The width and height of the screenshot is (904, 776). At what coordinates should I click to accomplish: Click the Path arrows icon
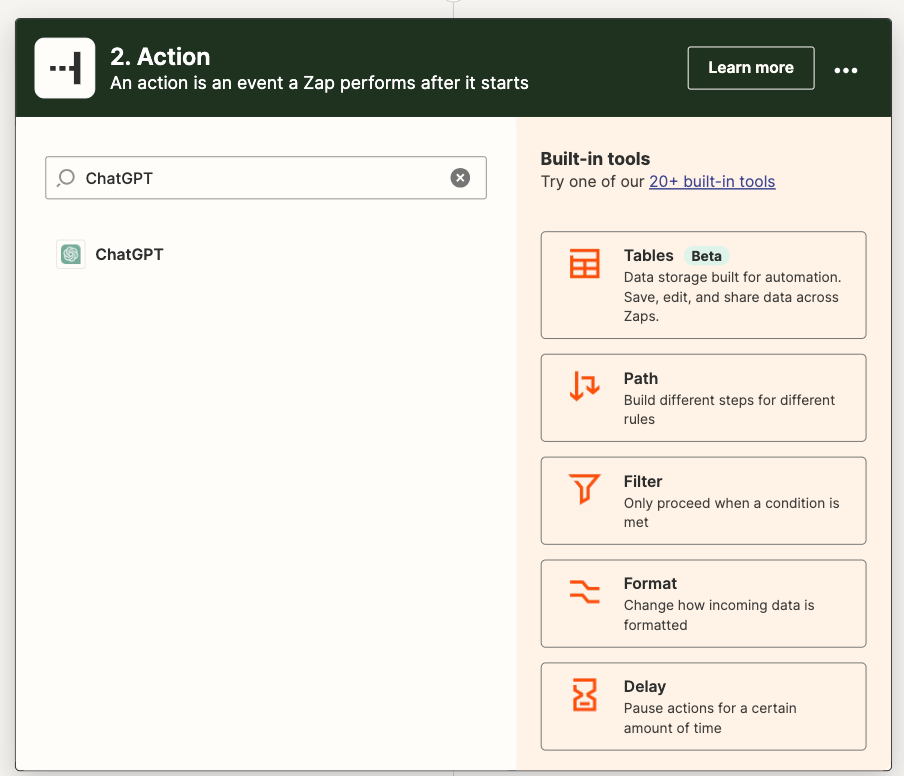(x=584, y=386)
